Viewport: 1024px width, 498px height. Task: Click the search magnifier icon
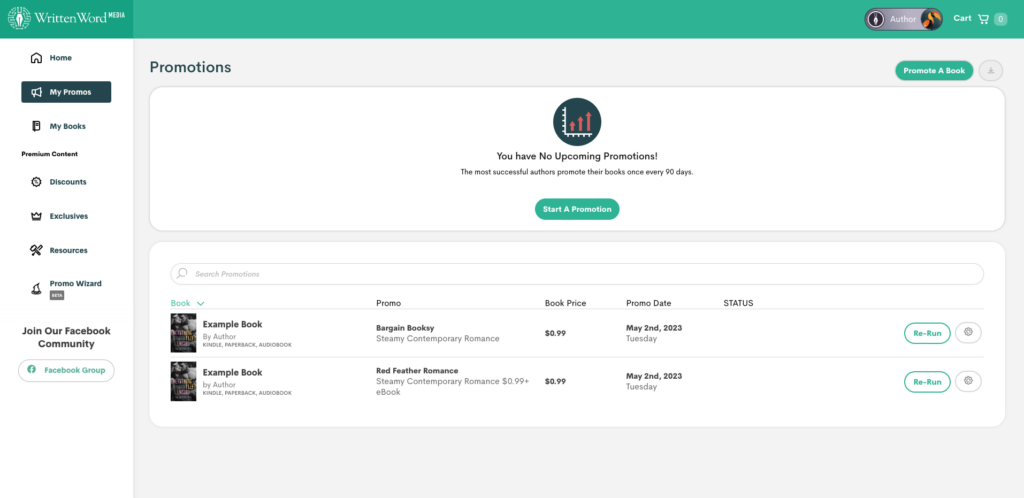coord(182,273)
